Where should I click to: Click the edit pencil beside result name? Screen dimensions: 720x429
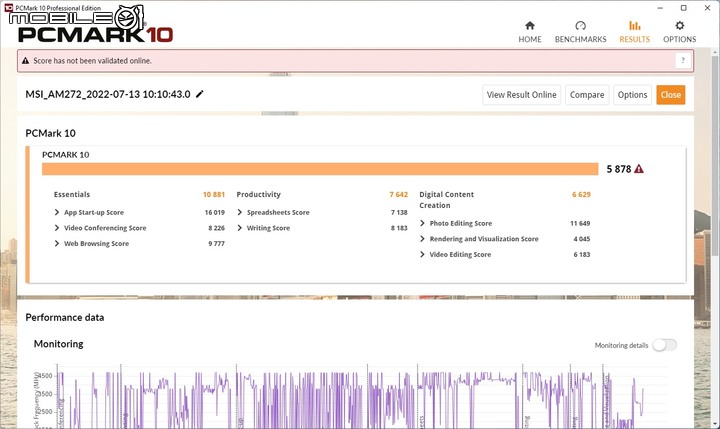[200, 94]
